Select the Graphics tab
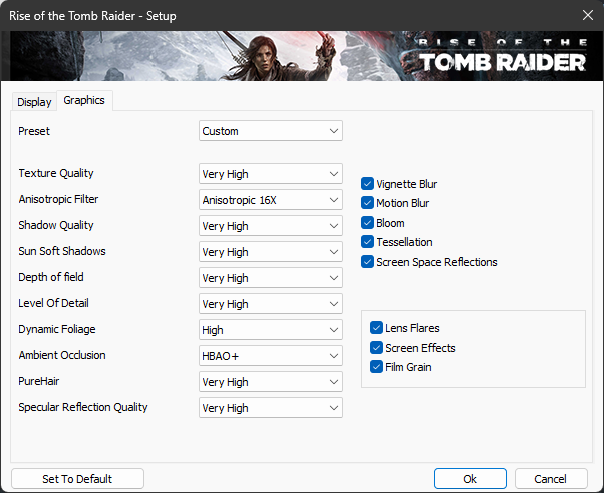The width and height of the screenshot is (604, 493). tap(84, 101)
